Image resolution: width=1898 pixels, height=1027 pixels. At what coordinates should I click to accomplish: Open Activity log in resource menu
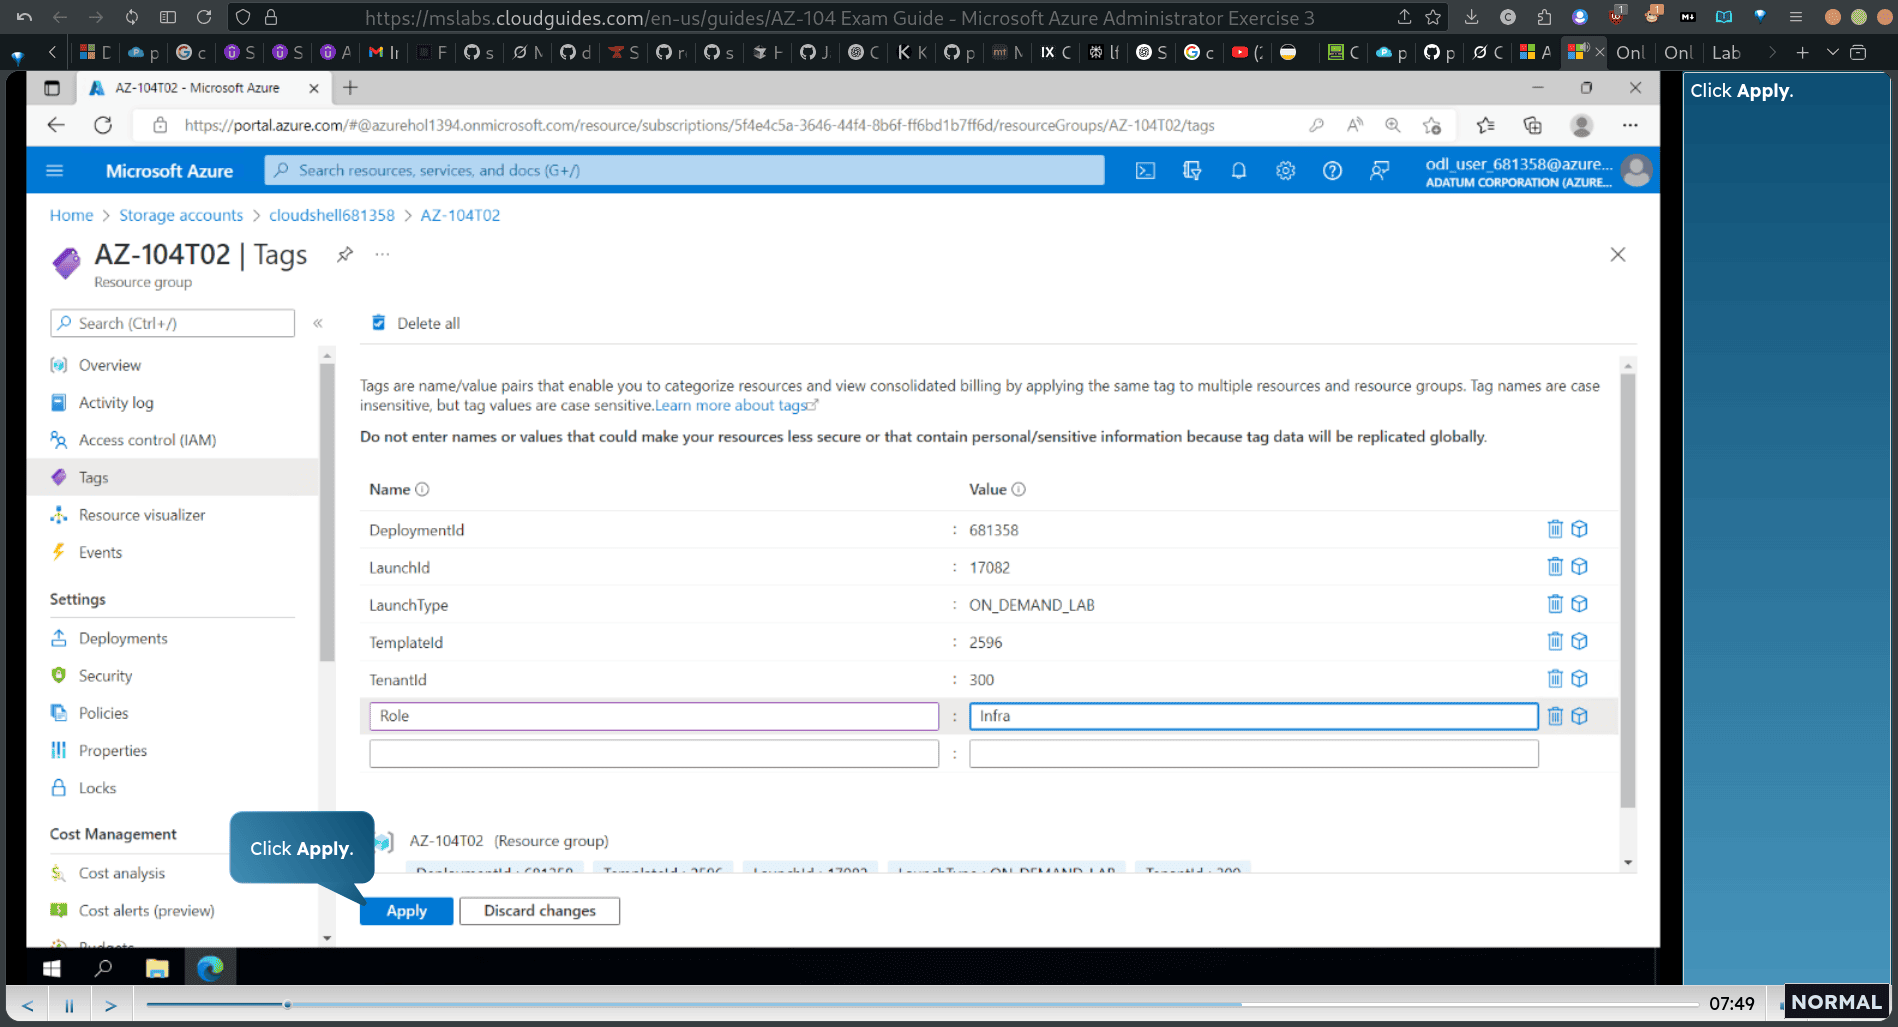coord(116,402)
